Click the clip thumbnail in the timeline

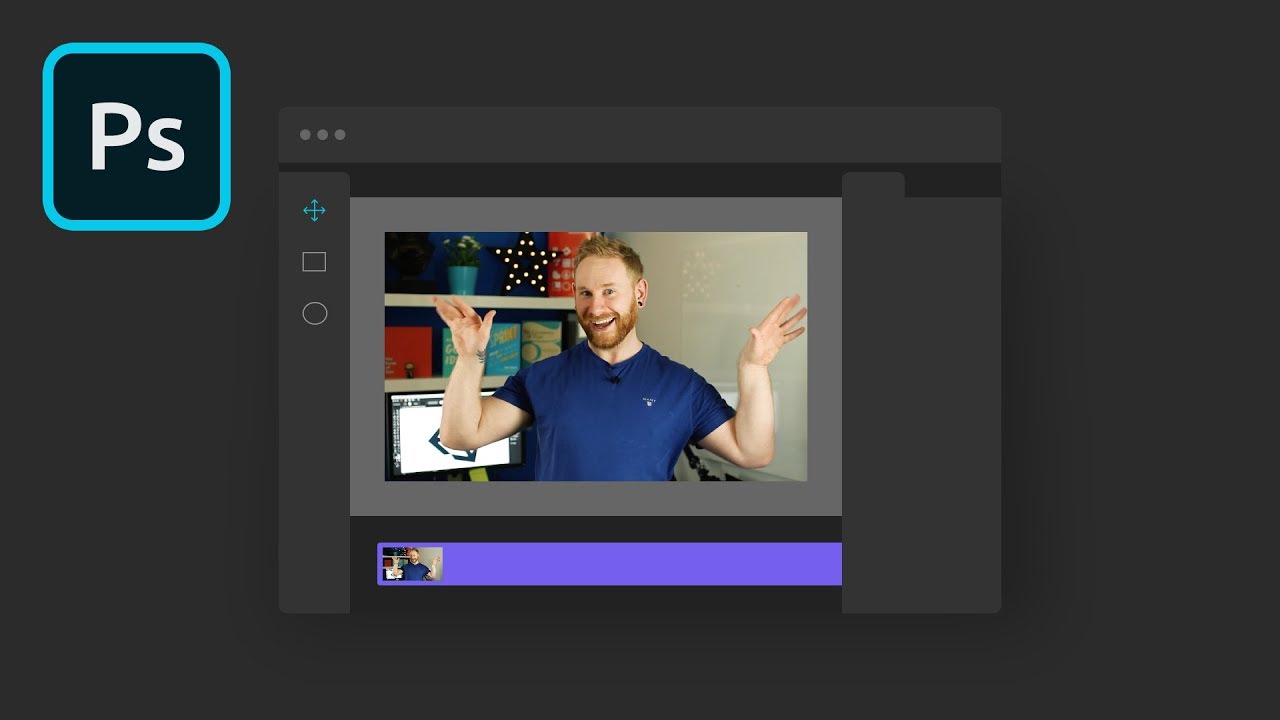click(x=412, y=564)
